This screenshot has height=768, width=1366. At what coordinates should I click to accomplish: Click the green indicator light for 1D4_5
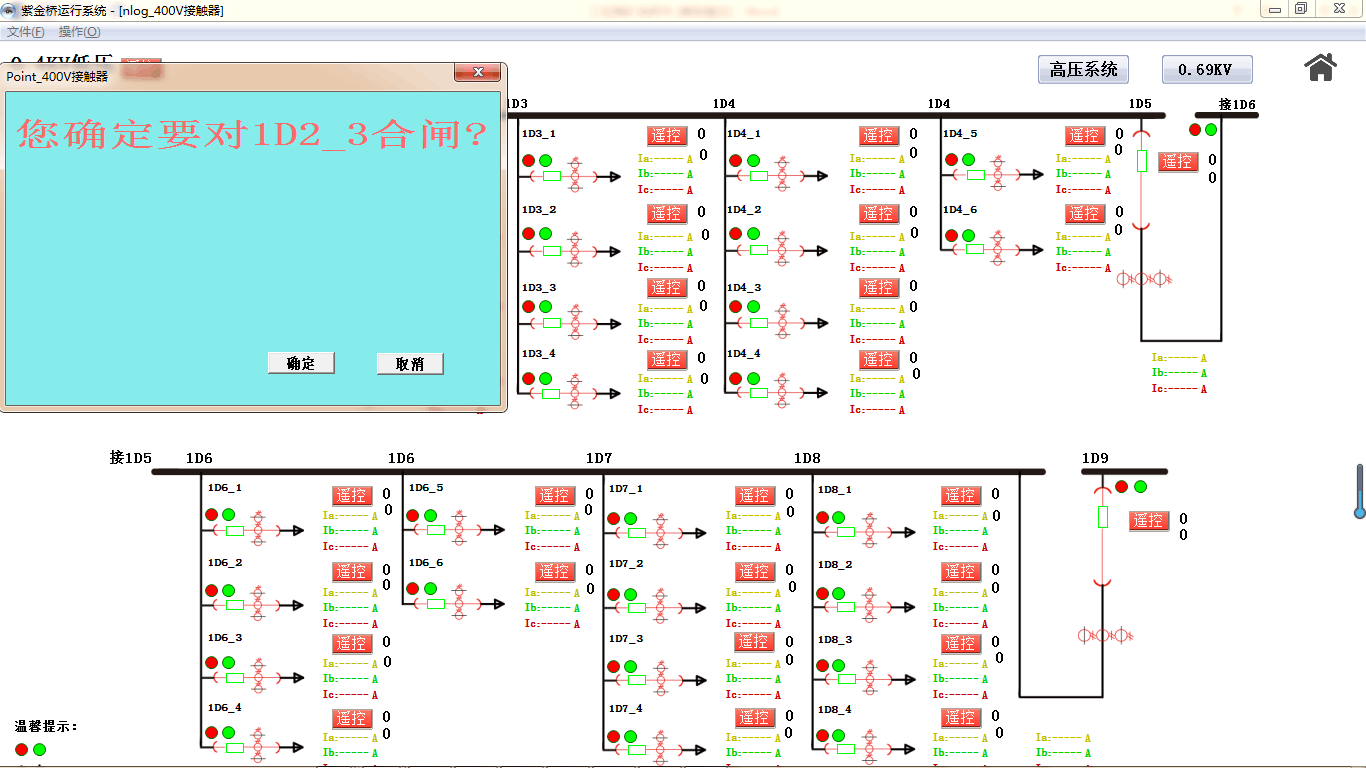pyautogui.click(x=968, y=160)
